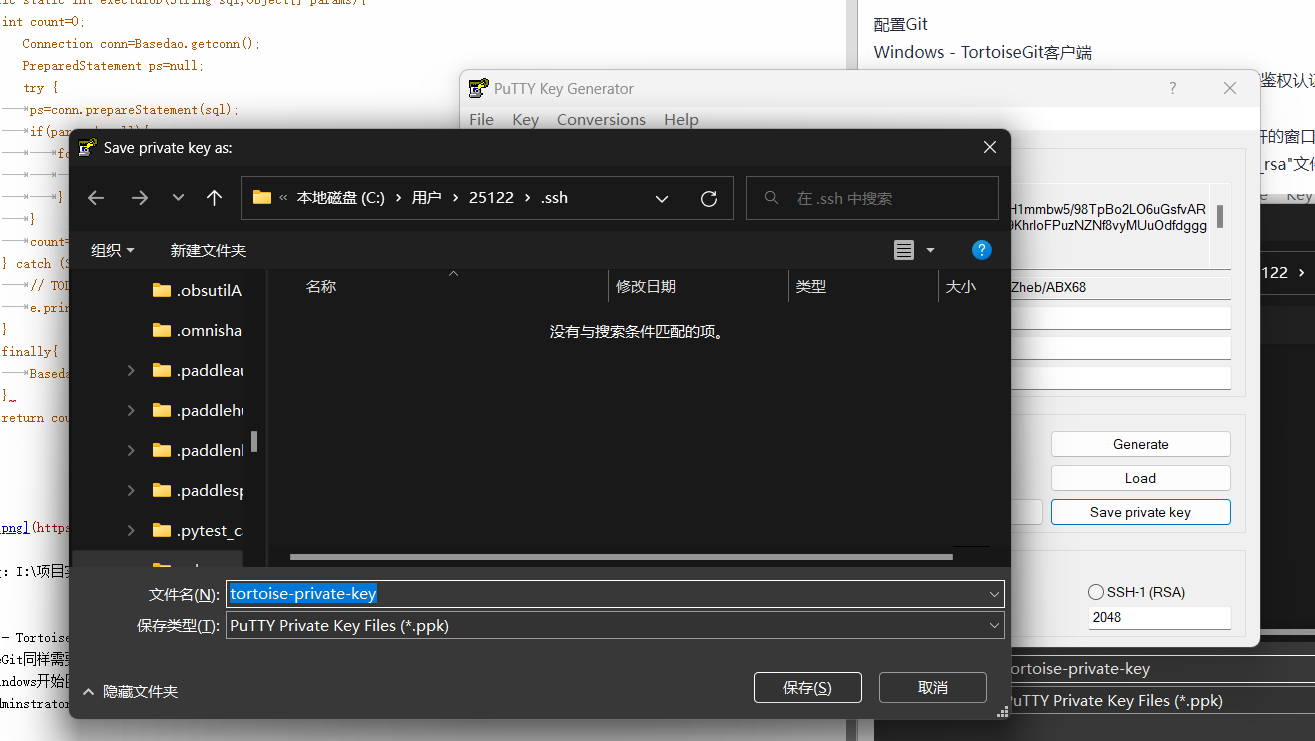Open the File menu in PuTTY Key Generator

tap(481, 119)
